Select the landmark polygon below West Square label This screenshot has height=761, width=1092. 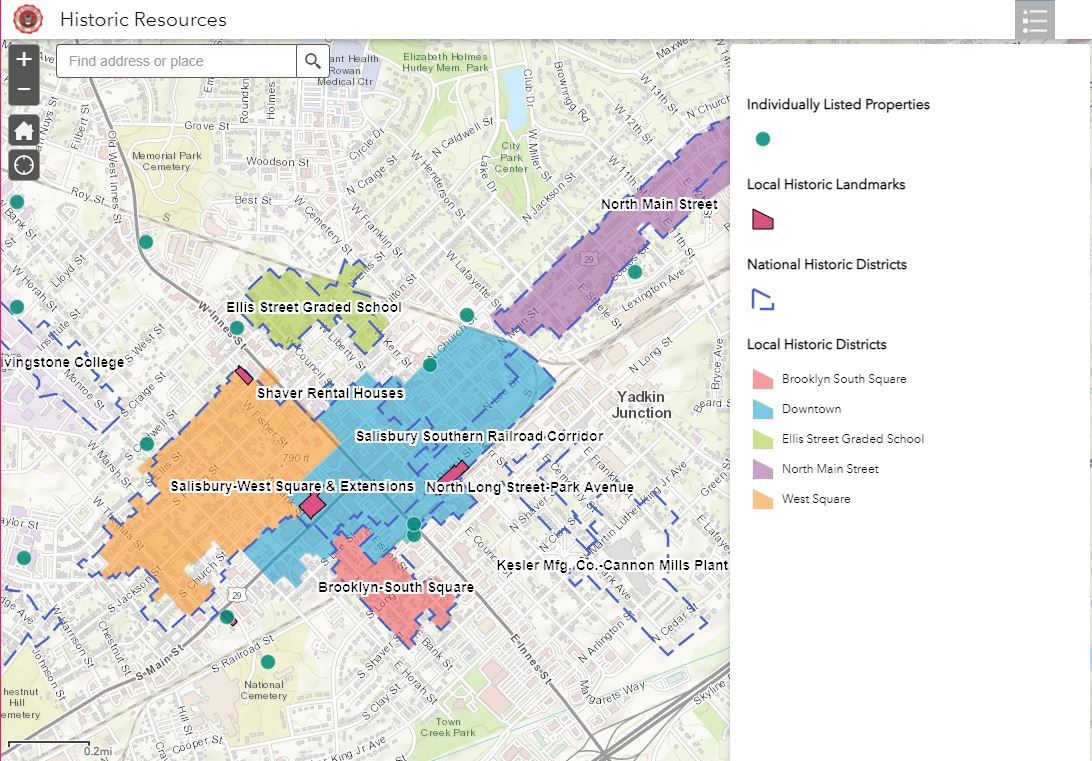(x=312, y=505)
